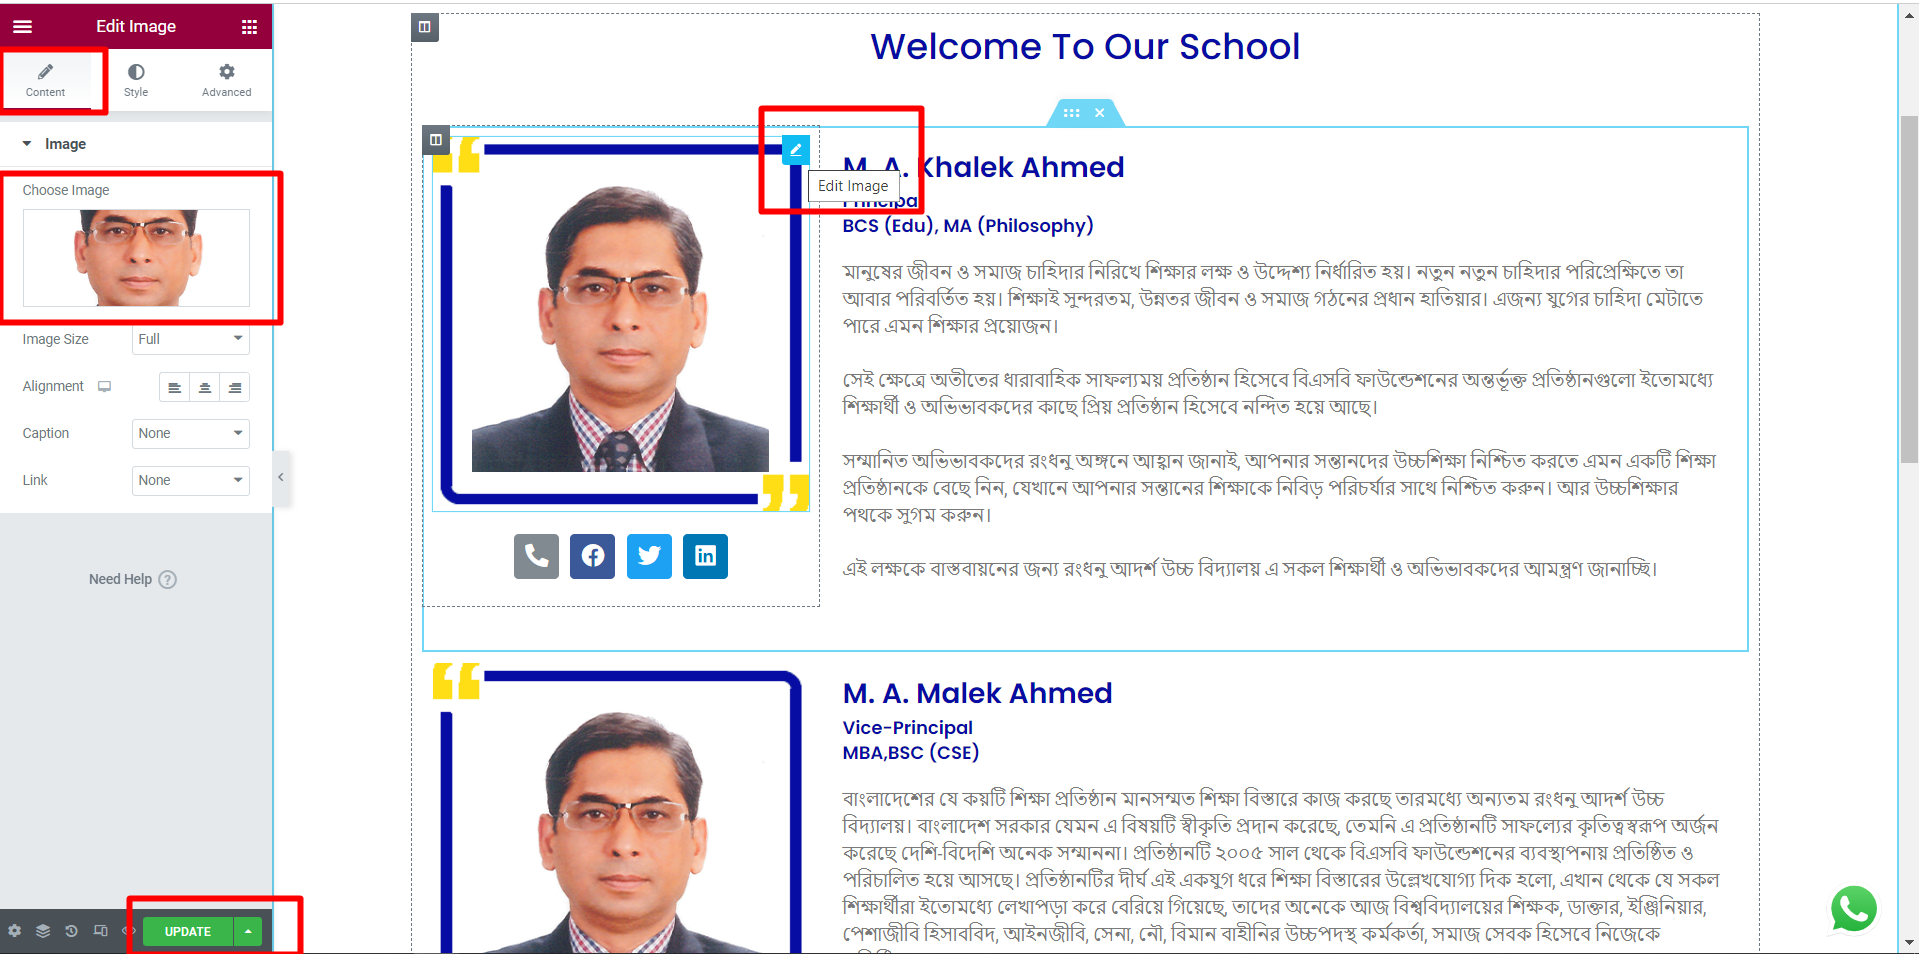Click the blue Edit Image pencil handle
This screenshot has height=954, width=1919.
(796, 150)
